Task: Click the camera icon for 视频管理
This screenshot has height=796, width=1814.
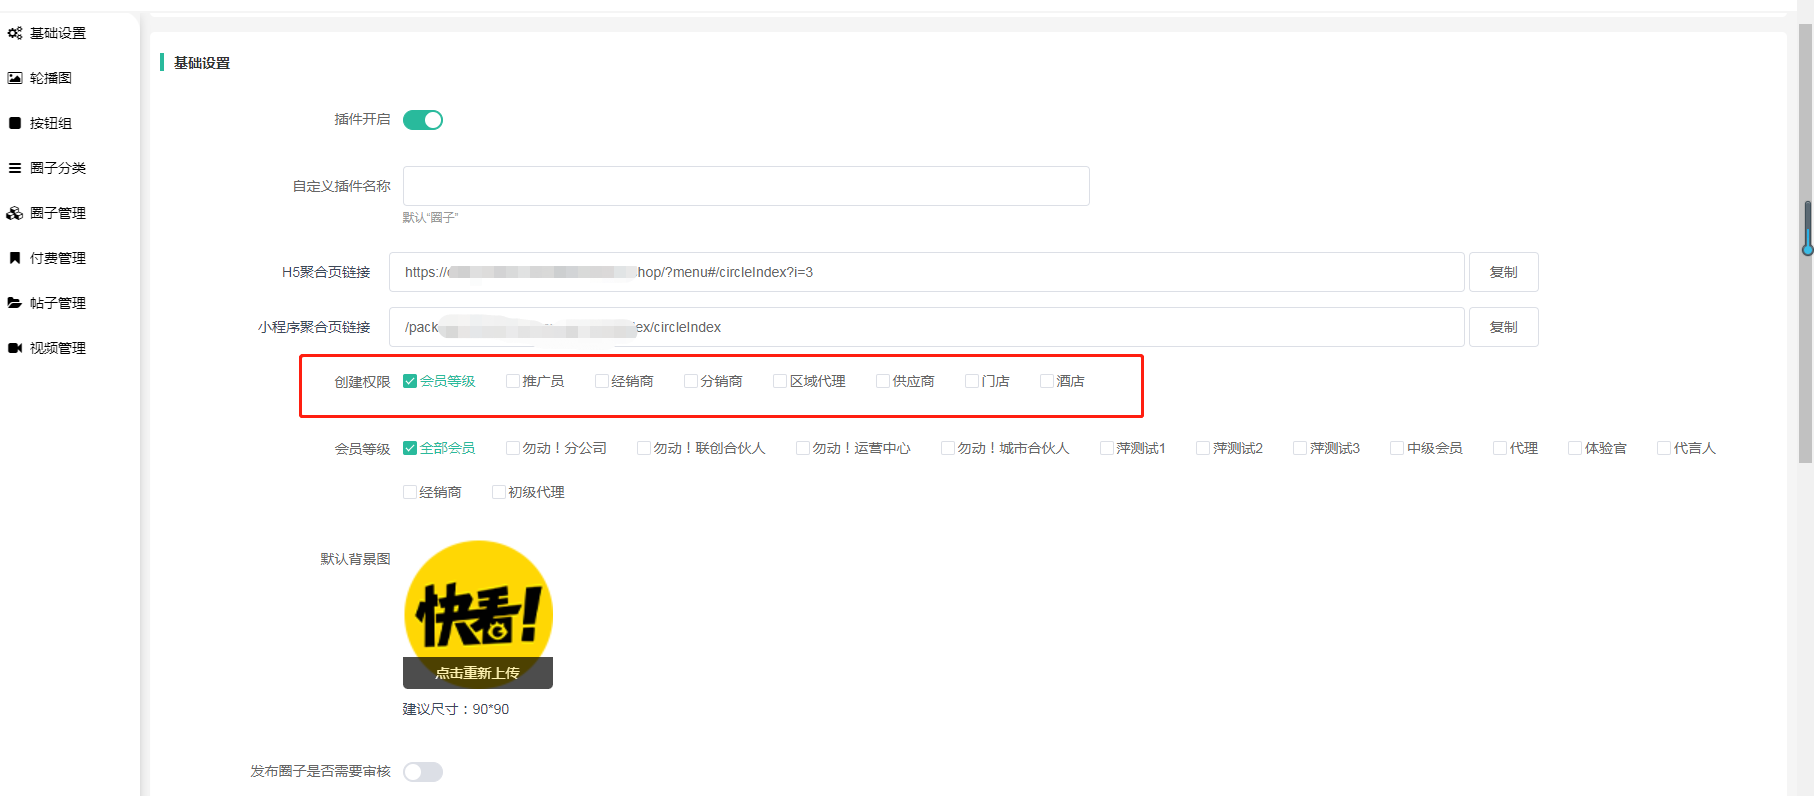Action: (x=15, y=348)
